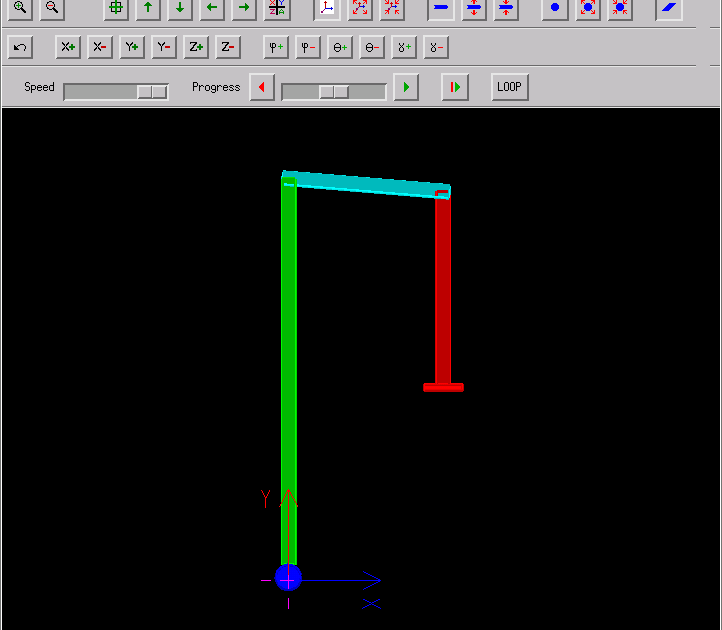Image resolution: width=722 pixels, height=630 pixels.
Task: Click the zoom out magnifier icon
Action: pos(52,7)
